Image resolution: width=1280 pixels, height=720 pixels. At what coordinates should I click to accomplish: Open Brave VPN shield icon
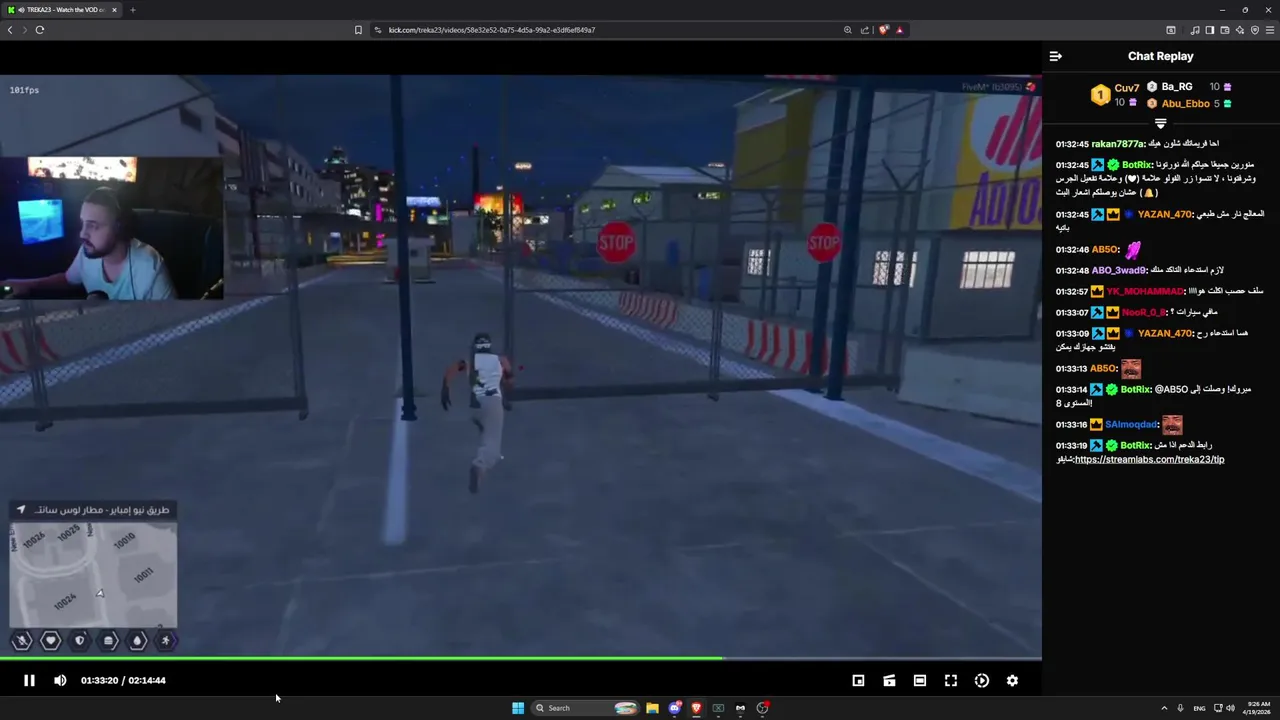click(x=1254, y=30)
